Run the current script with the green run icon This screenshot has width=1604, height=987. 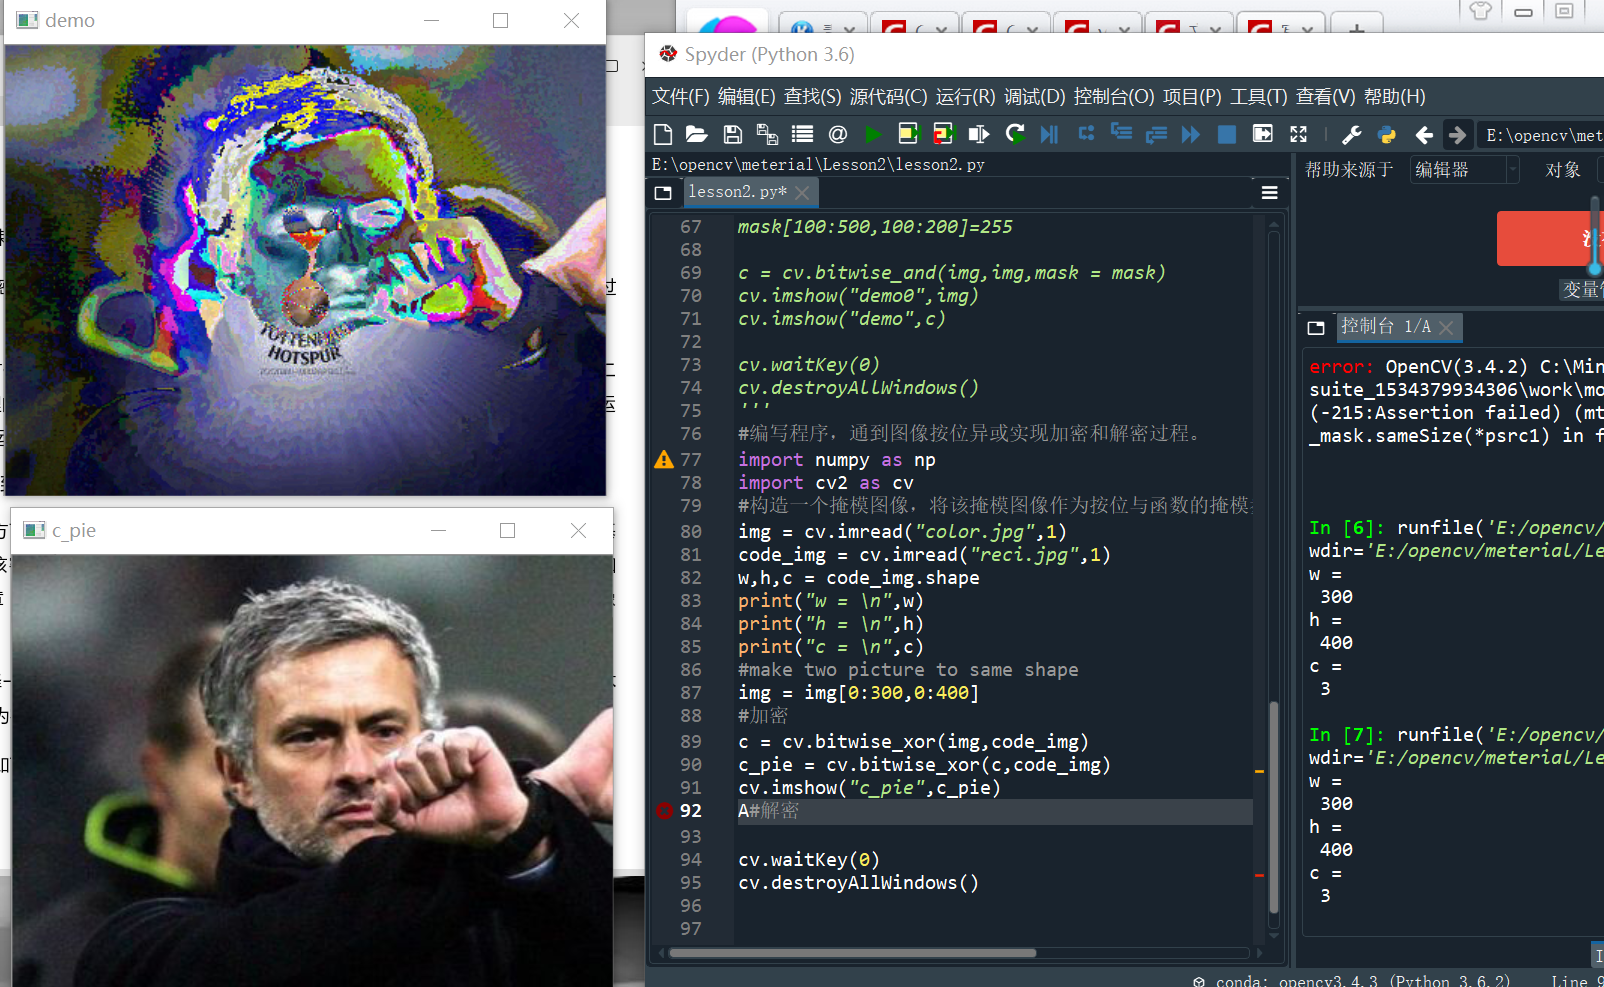coord(872,133)
